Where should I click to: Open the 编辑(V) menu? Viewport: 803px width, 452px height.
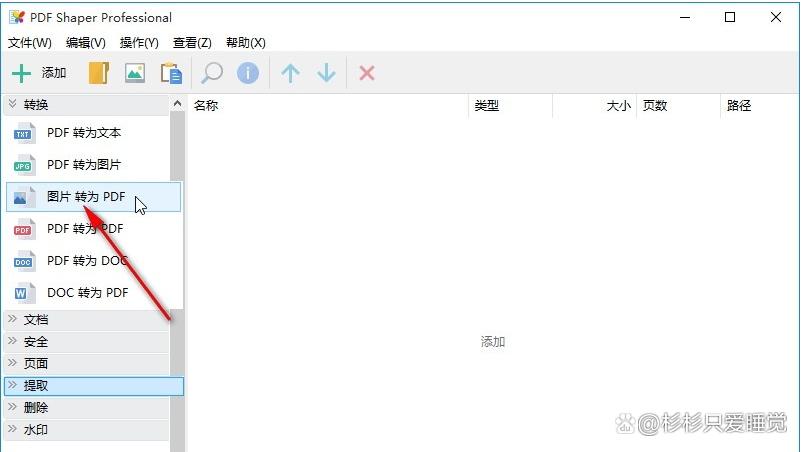[86, 42]
